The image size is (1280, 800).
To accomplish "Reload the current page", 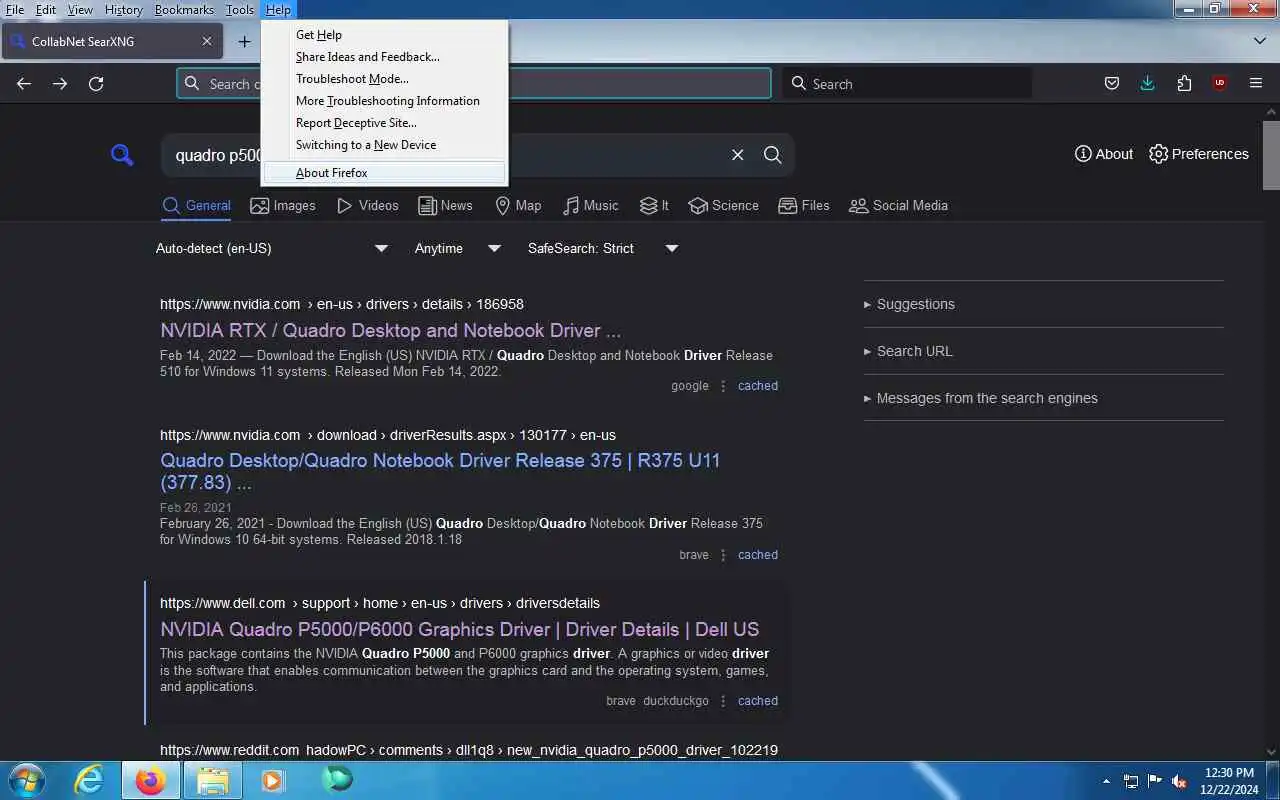I will (x=96, y=84).
